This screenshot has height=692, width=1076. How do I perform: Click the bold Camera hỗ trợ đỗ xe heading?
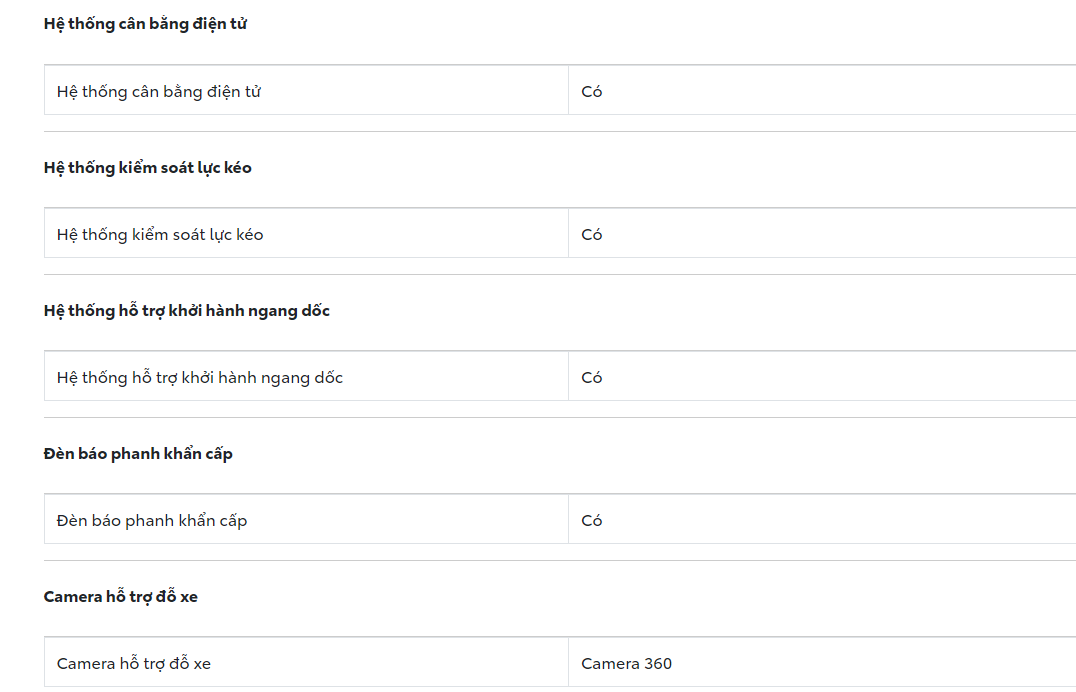[x=121, y=597]
